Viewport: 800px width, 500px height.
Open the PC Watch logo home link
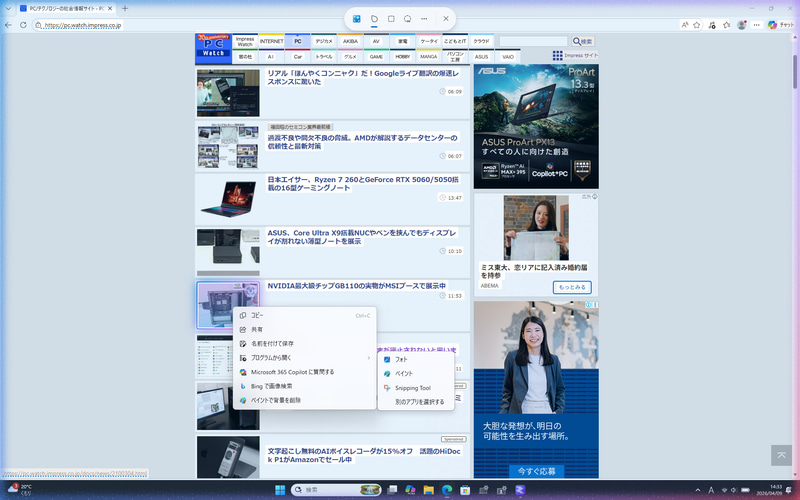(213, 48)
